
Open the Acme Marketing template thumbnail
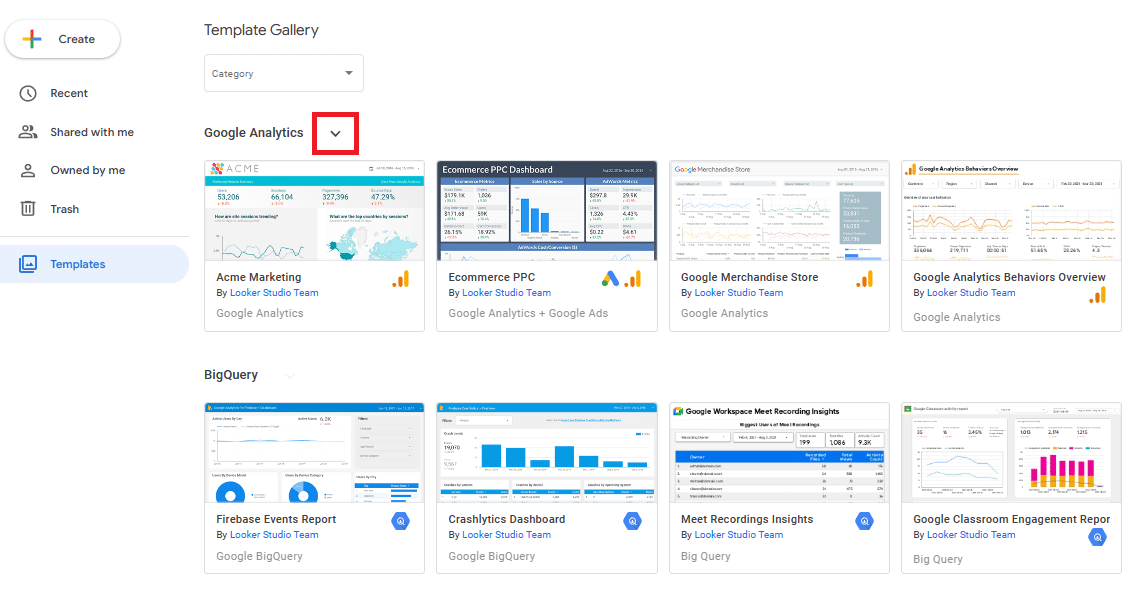coord(314,211)
